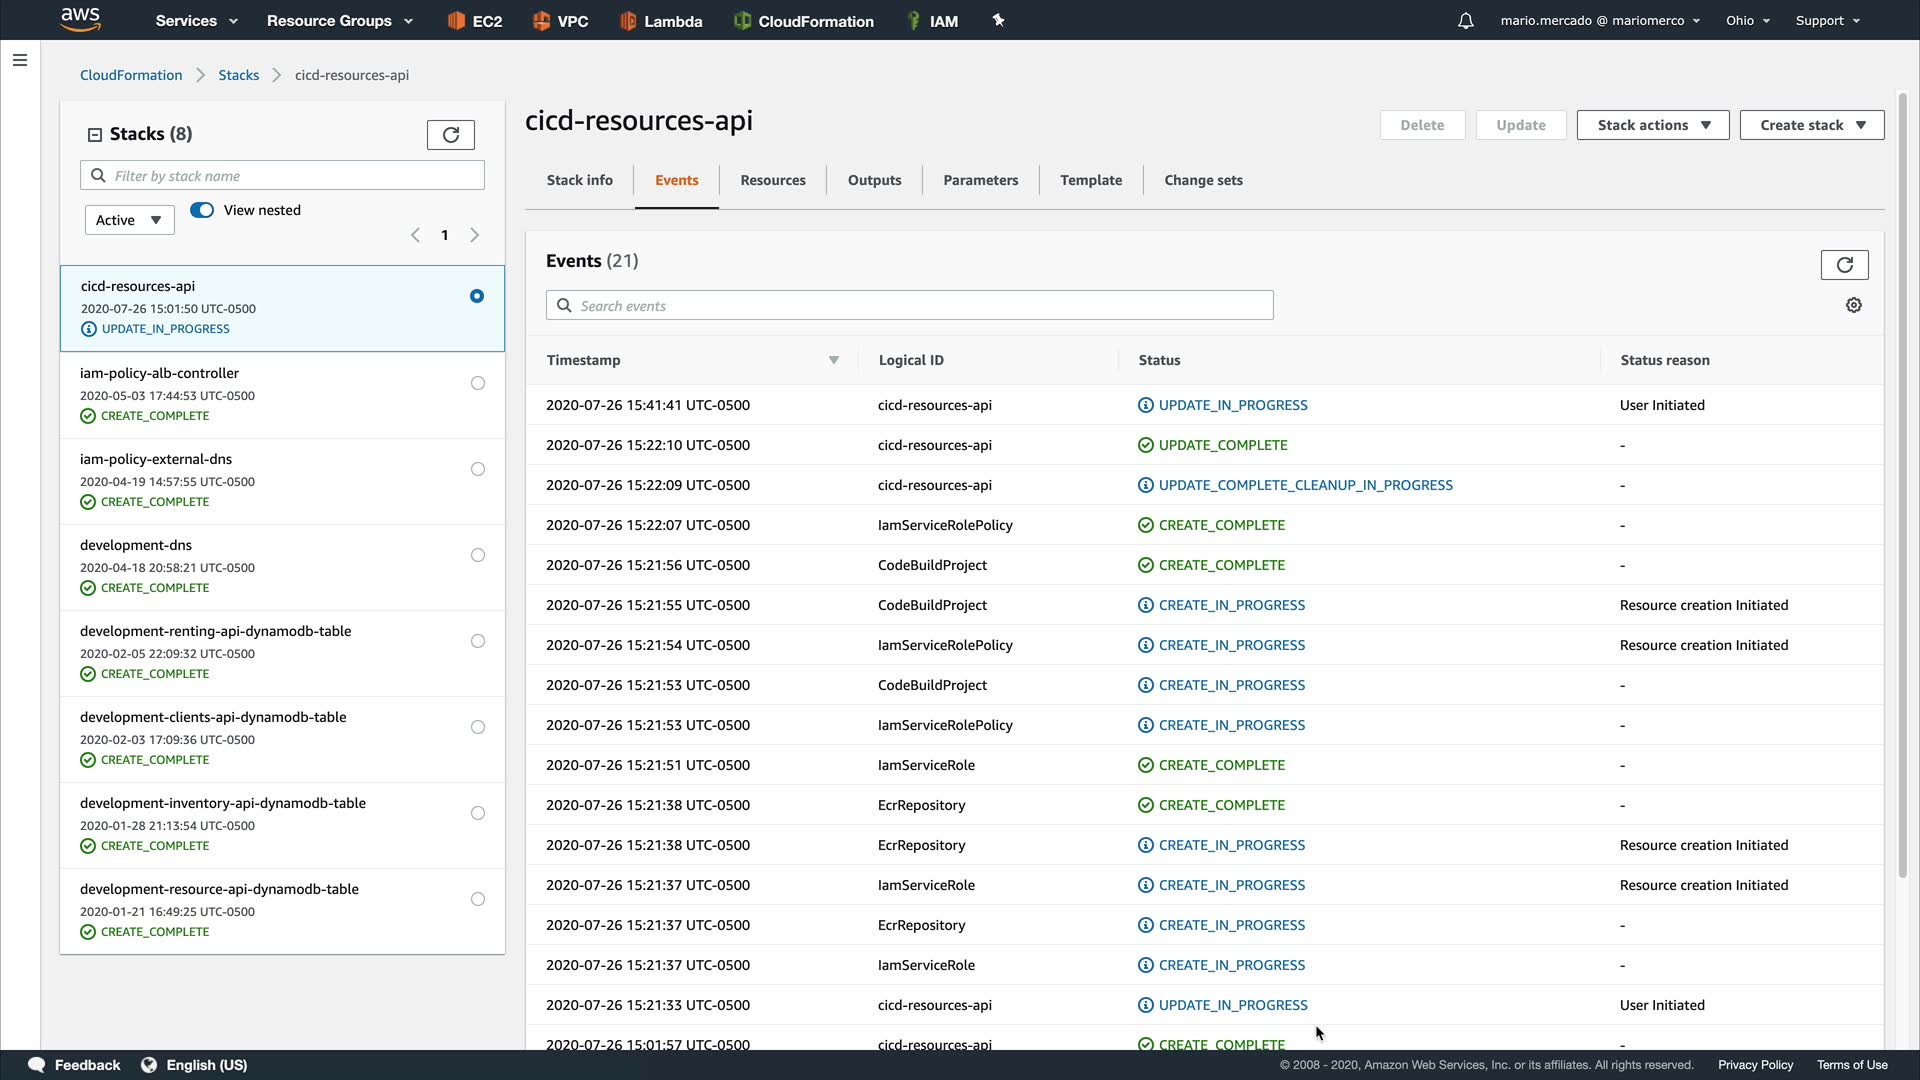Click the AWS logo home icon
This screenshot has width=1920, height=1080.
click(81, 19)
